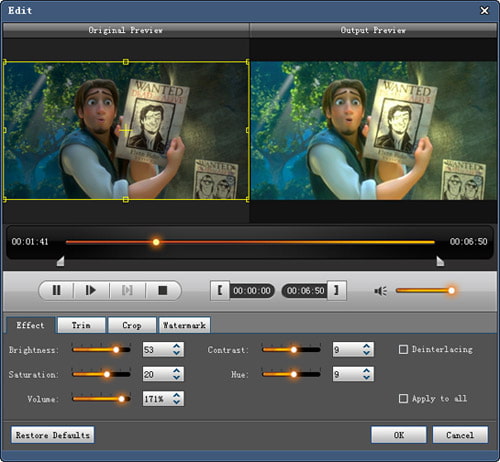This screenshot has height=462, width=500.
Task: Decrease Volume percentage with down arrow
Action: 177,402
